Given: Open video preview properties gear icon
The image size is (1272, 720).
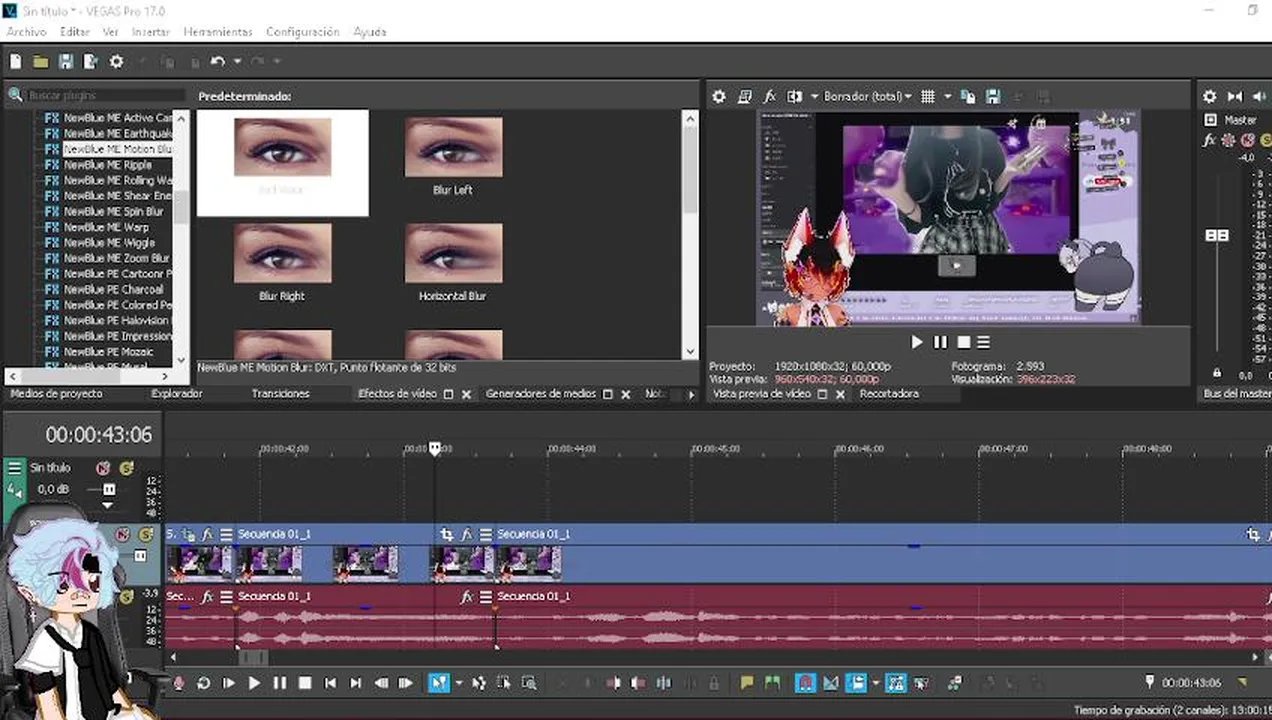Looking at the screenshot, I should point(718,97).
